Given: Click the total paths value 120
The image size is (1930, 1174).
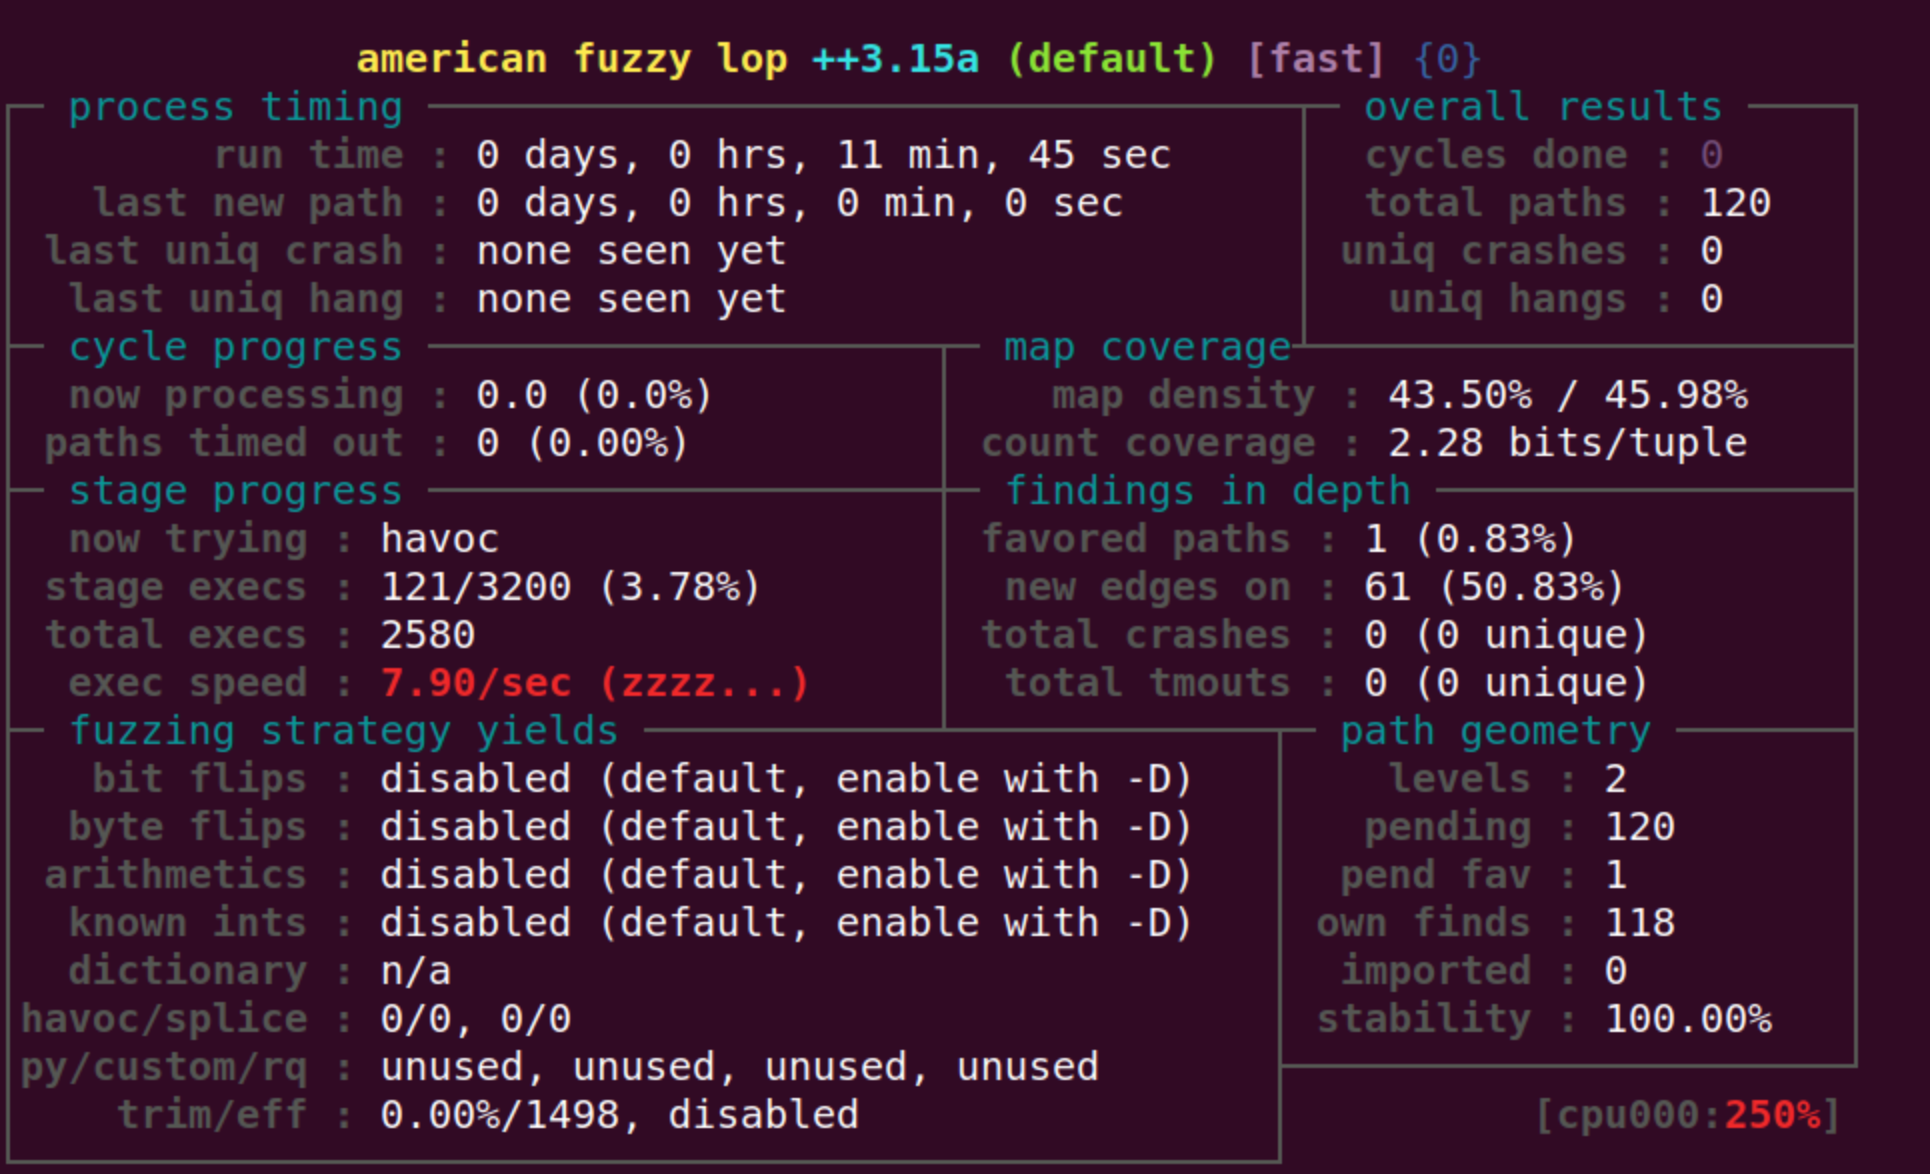Looking at the screenshot, I should coord(1735,204).
